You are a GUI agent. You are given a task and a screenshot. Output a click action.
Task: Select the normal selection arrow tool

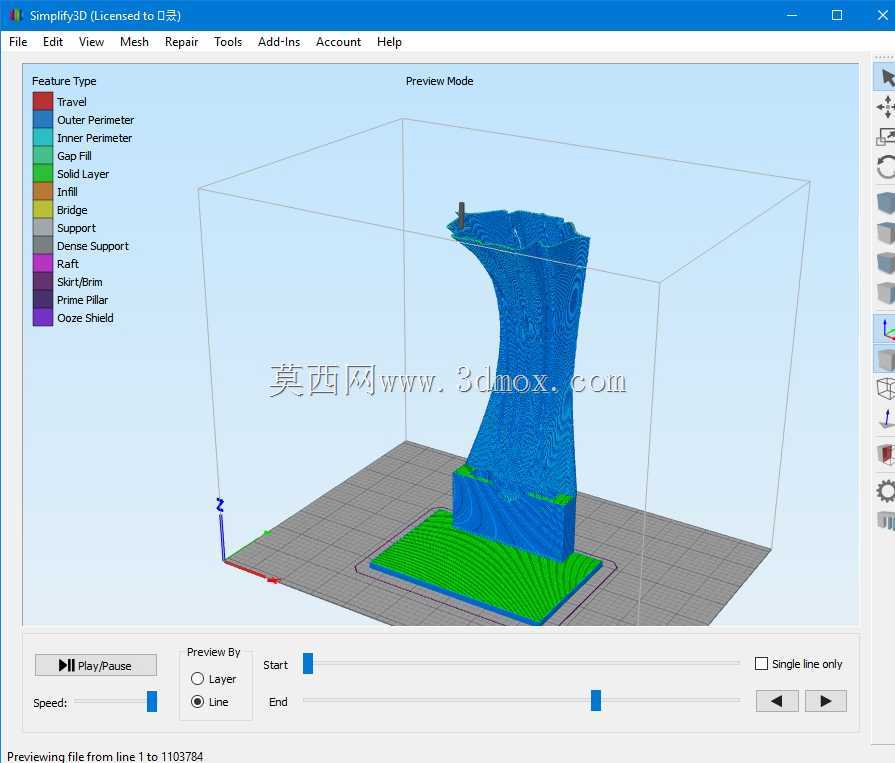(886, 77)
